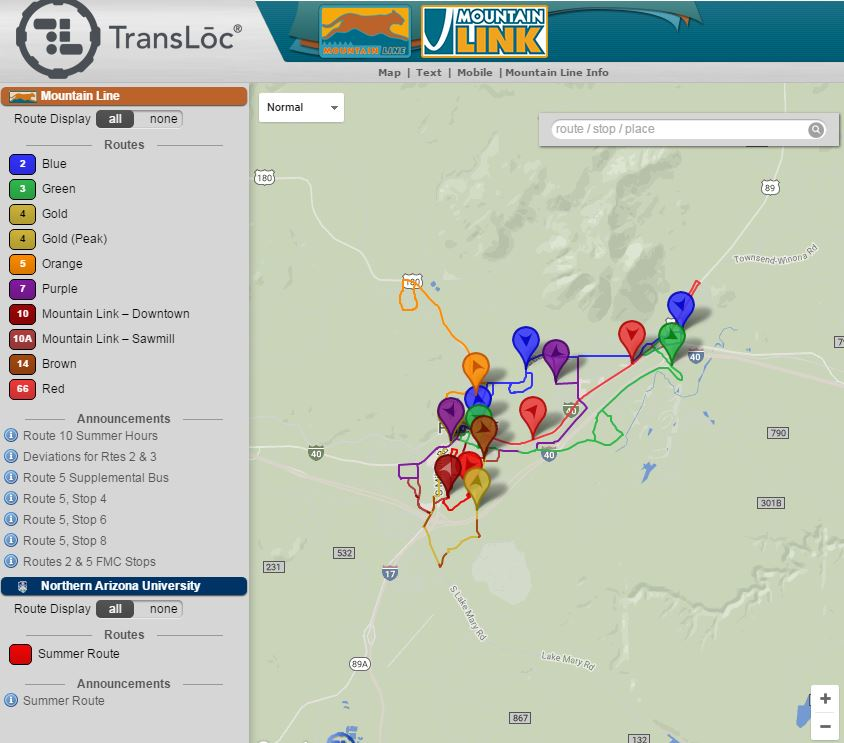Click the search magnifier icon
This screenshot has width=844, height=743.
[x=816, y=129]
